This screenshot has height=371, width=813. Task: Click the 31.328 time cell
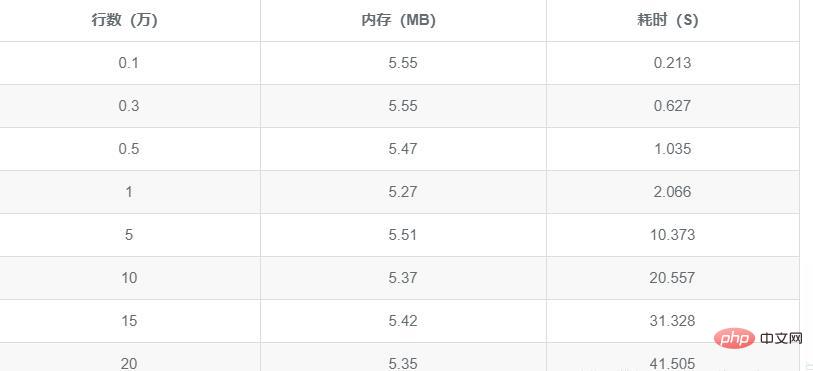click(x=673, y=321)
